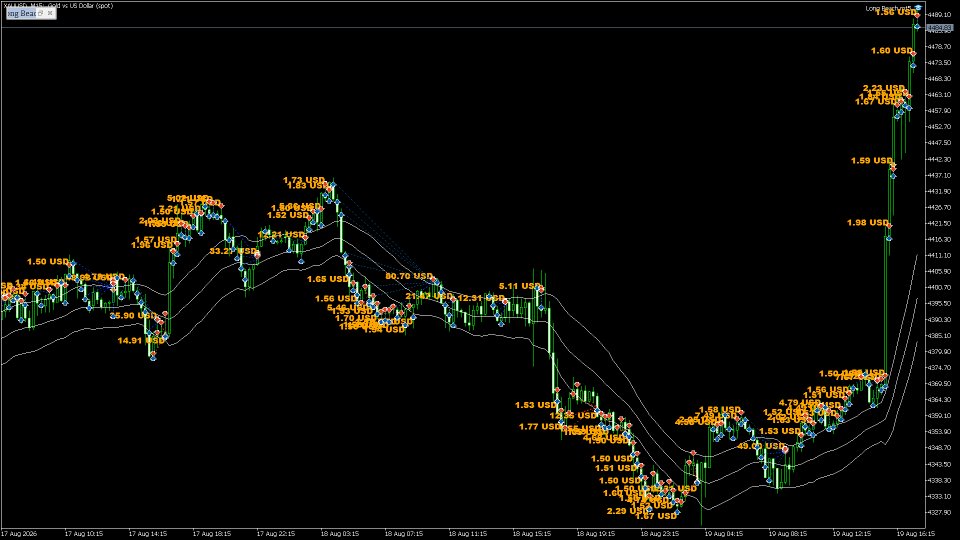This screenshot has height=540, width=960.
Task: Click the 18 Aug 23:15 time label
Action: click(x=659, y=534)
